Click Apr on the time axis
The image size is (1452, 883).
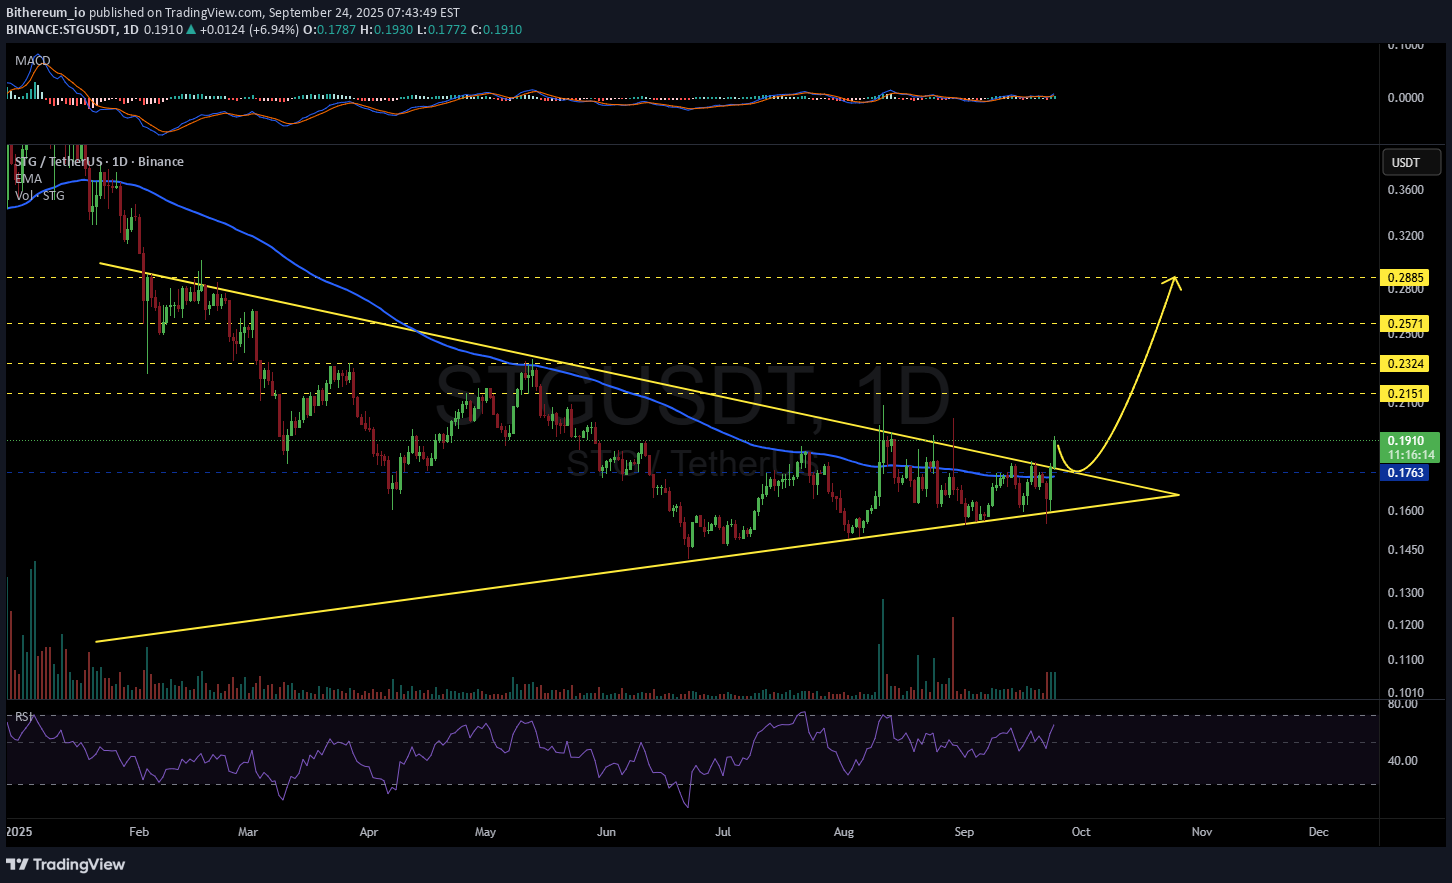pyautogui.click(x=369, y=832)
